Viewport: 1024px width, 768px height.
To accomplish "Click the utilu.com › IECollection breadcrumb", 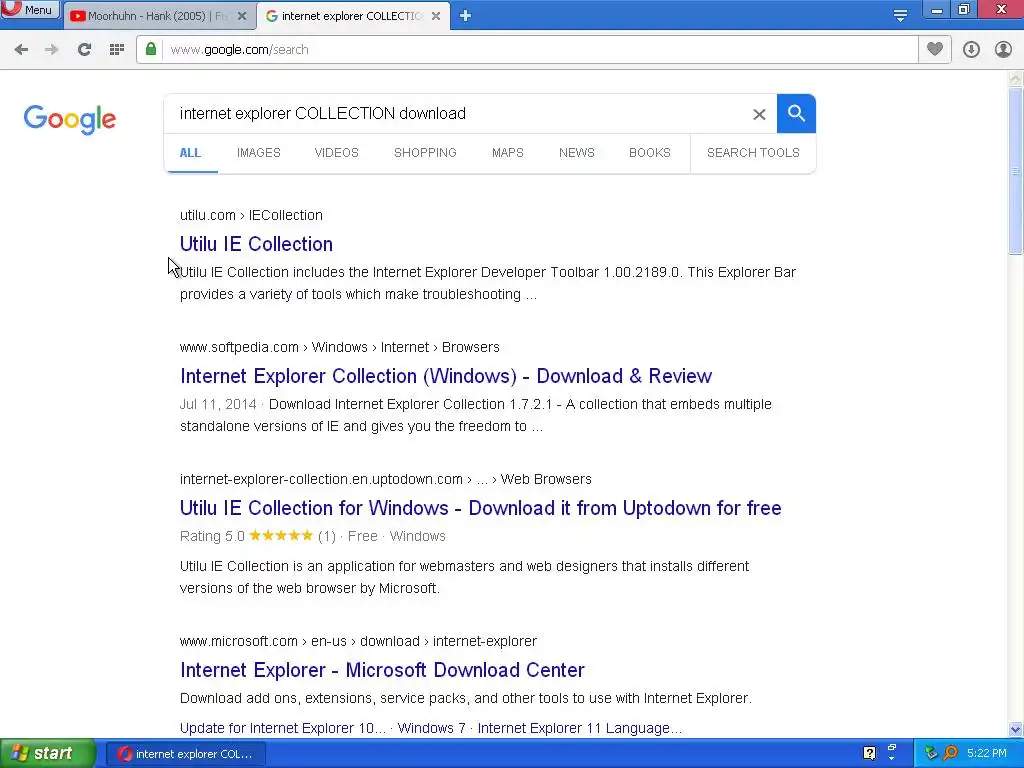I will [251, 215].
